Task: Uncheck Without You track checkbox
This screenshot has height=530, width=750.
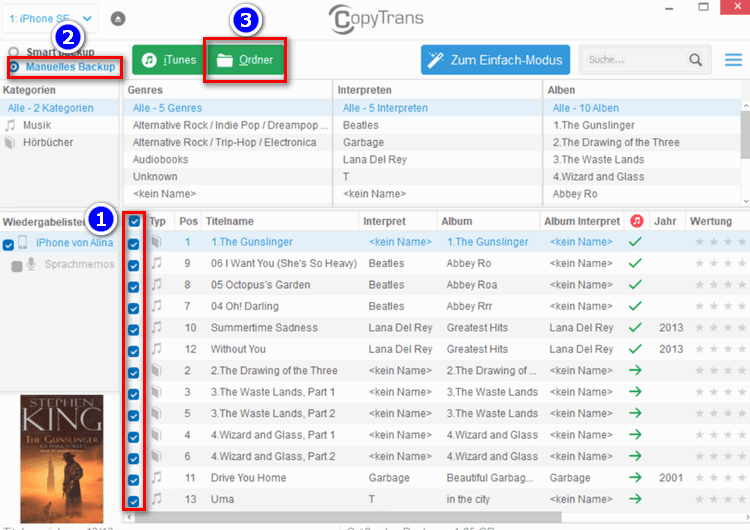Action: (133, 351)
